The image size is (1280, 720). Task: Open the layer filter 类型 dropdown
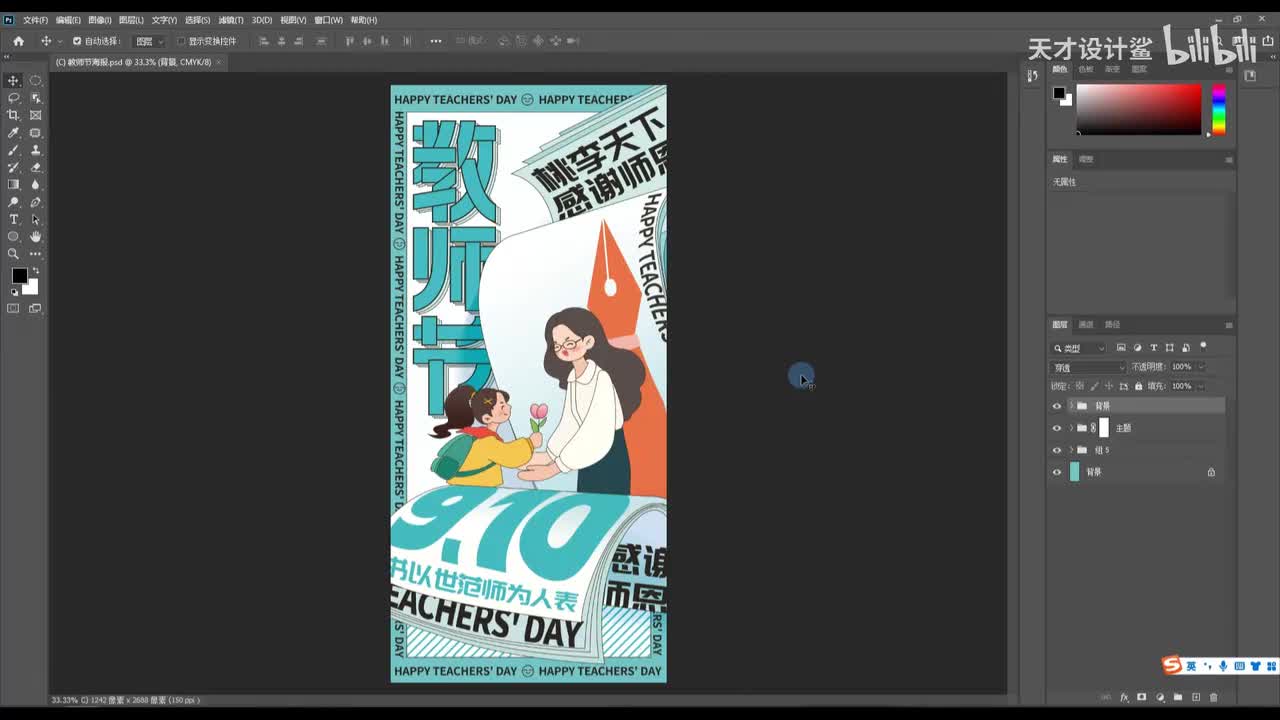(1079, 348)
